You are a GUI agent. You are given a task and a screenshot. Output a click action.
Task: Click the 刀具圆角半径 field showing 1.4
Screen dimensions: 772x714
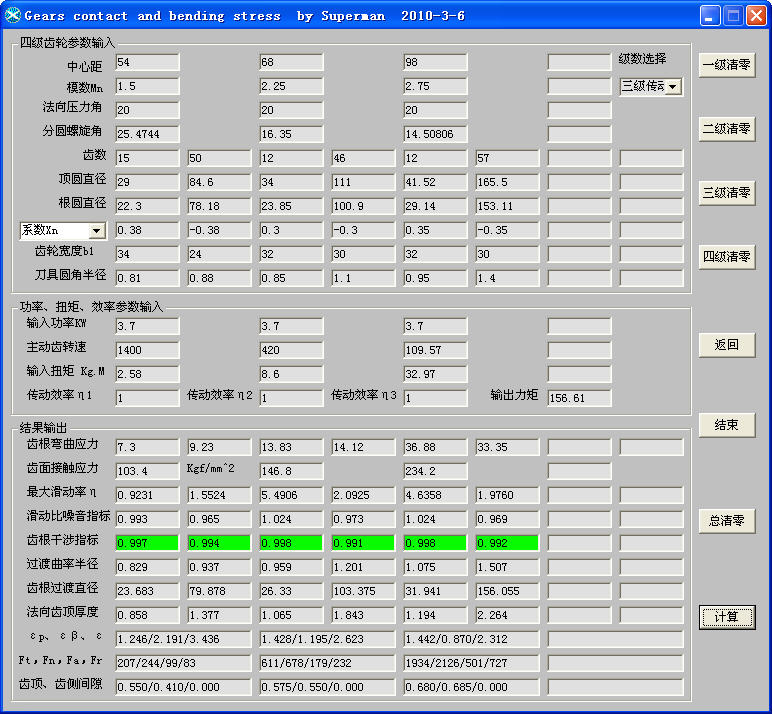(x=507, y=278)
